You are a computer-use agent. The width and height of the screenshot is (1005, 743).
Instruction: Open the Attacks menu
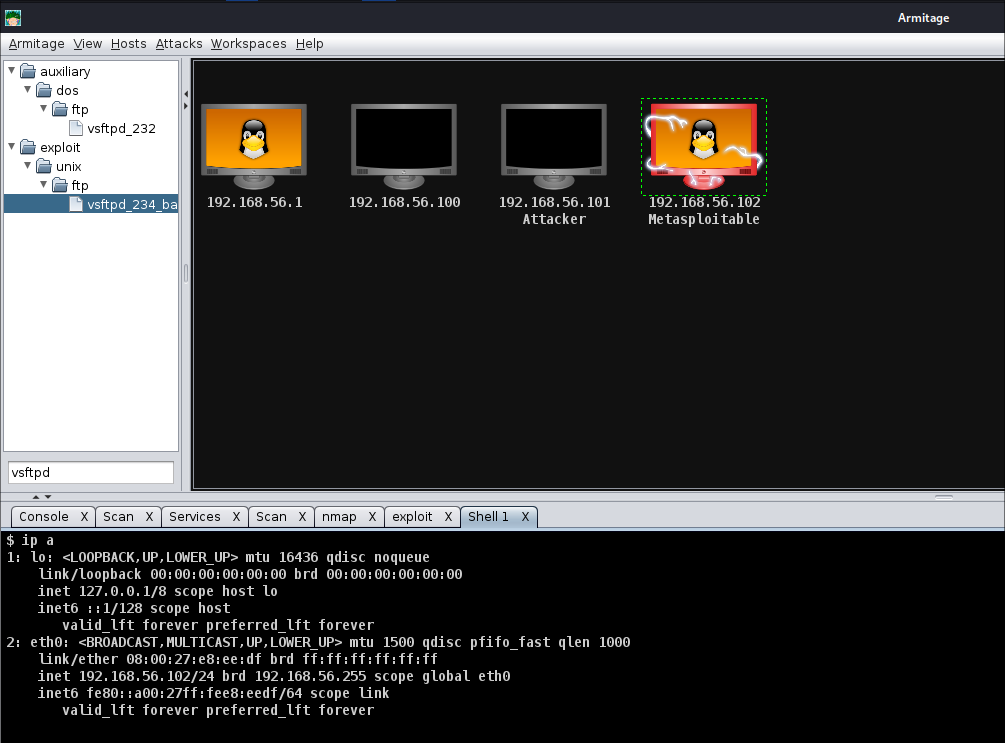click(179, 44)
